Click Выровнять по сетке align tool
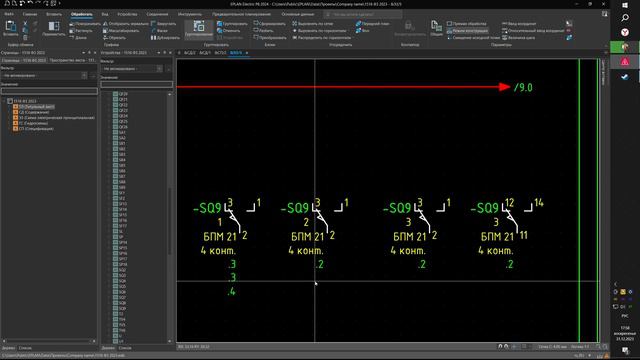 click(x=313, y=24)
